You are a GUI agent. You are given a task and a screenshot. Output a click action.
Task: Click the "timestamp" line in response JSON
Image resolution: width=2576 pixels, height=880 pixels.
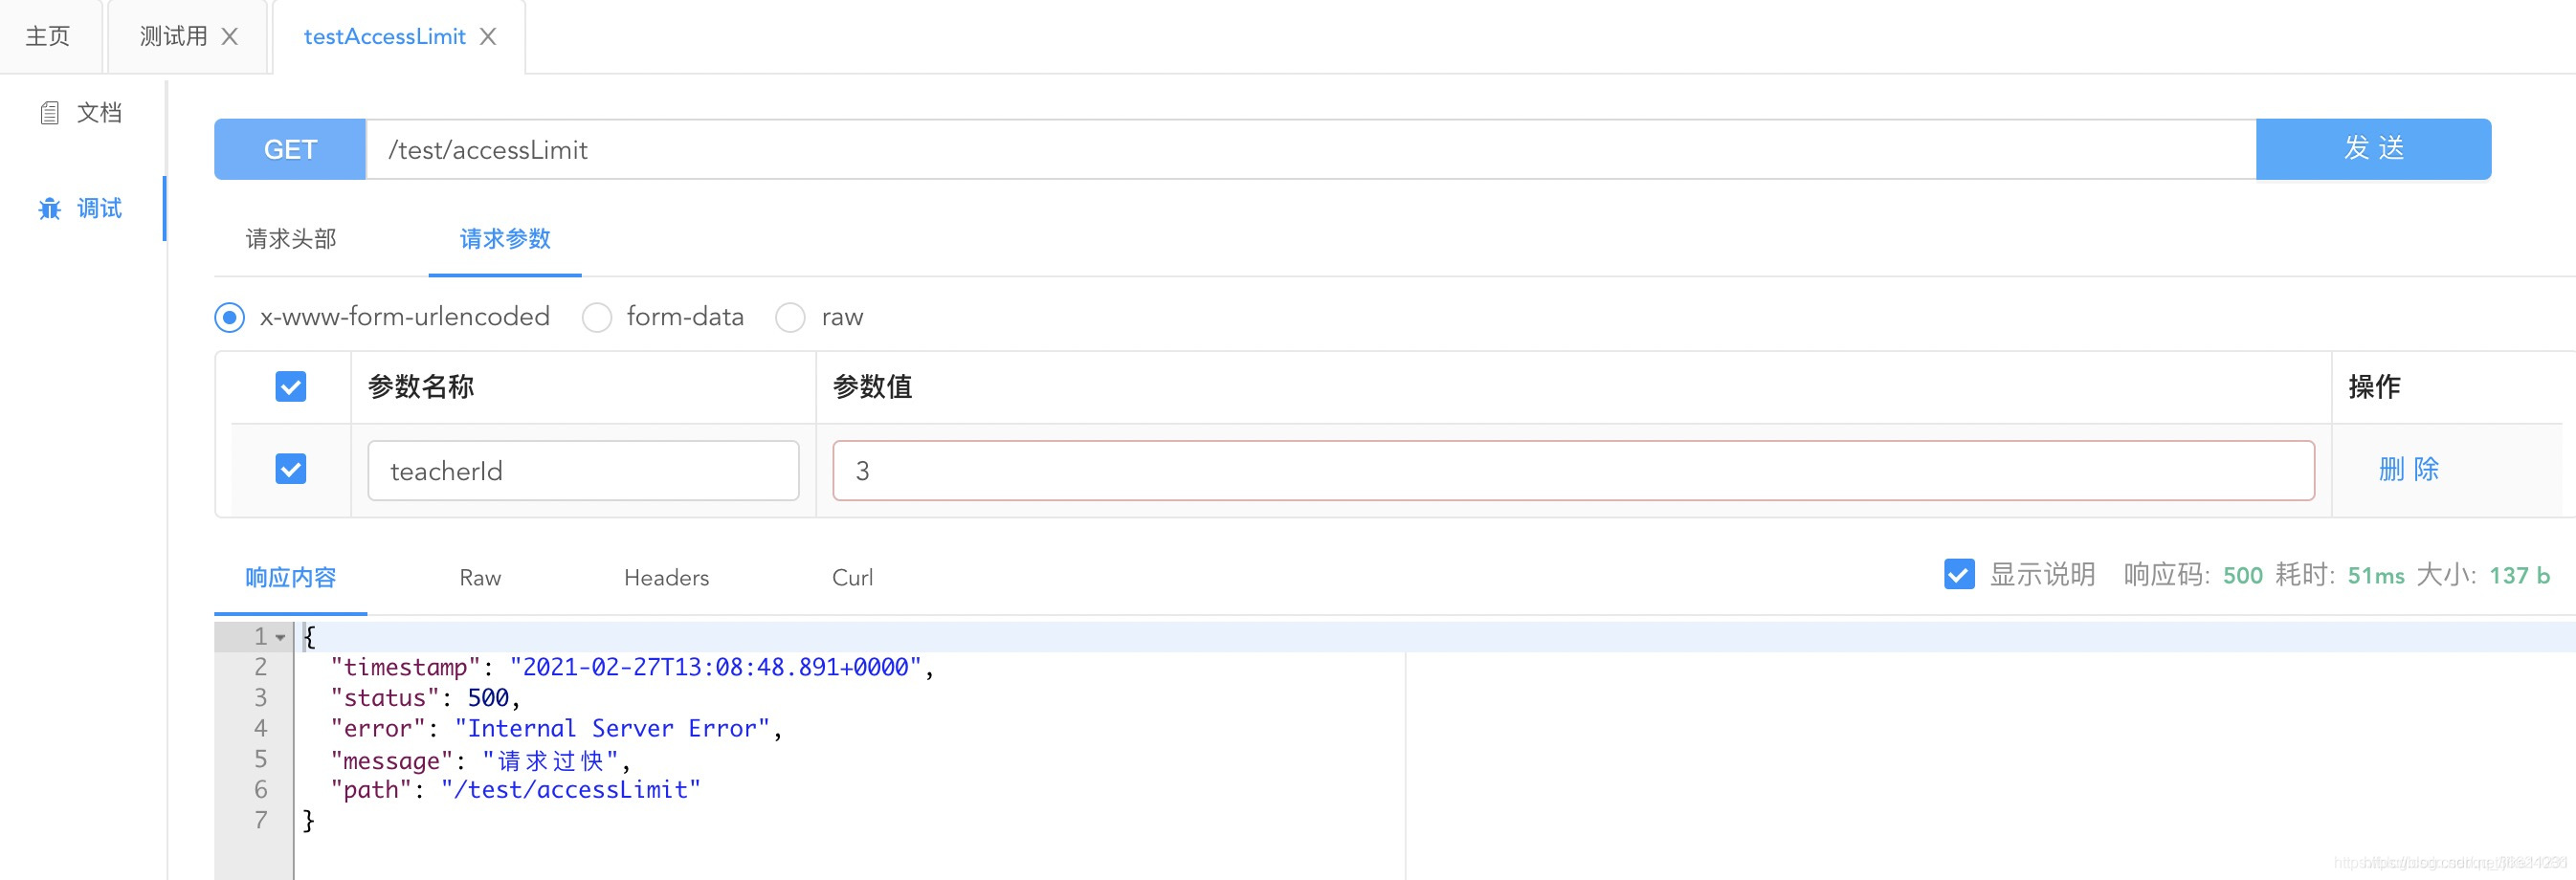632,668
